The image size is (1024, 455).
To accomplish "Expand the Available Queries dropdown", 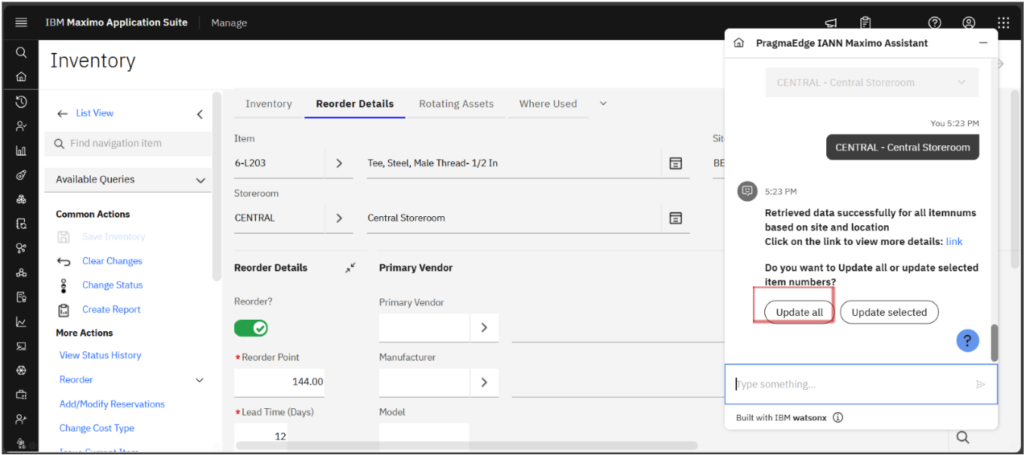I will (x=200, y=180).
